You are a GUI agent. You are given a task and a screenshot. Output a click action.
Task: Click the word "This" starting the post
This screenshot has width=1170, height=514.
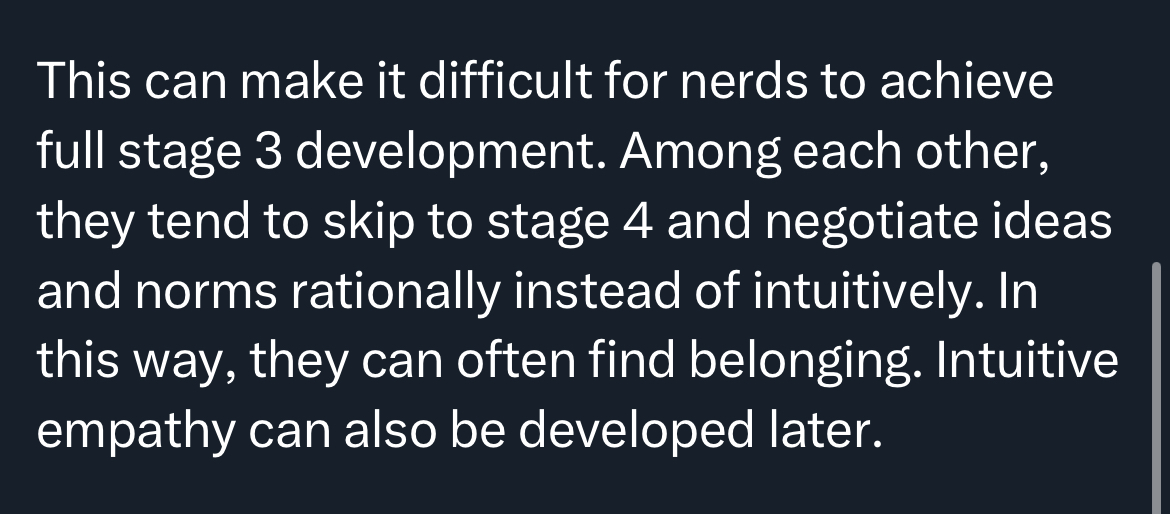pyautogui.click(x=84, y=81)
